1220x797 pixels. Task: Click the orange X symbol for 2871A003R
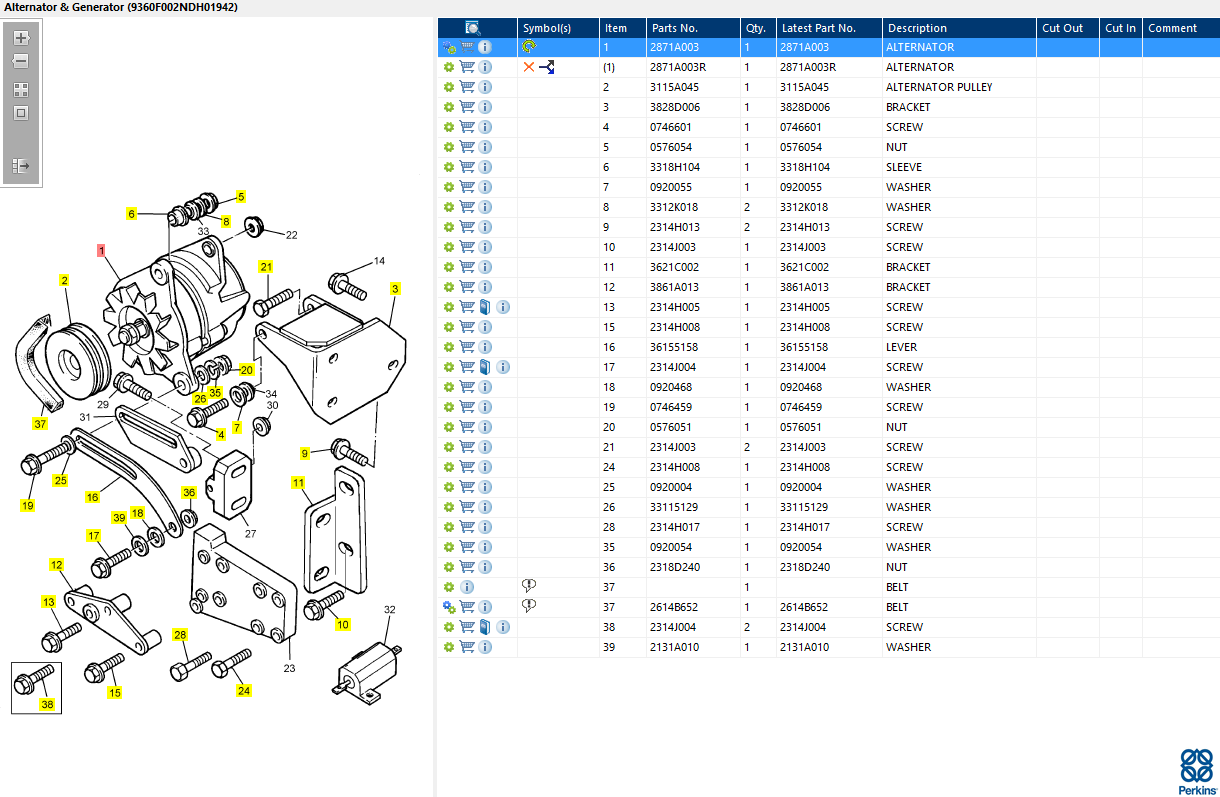coord(529,67)
